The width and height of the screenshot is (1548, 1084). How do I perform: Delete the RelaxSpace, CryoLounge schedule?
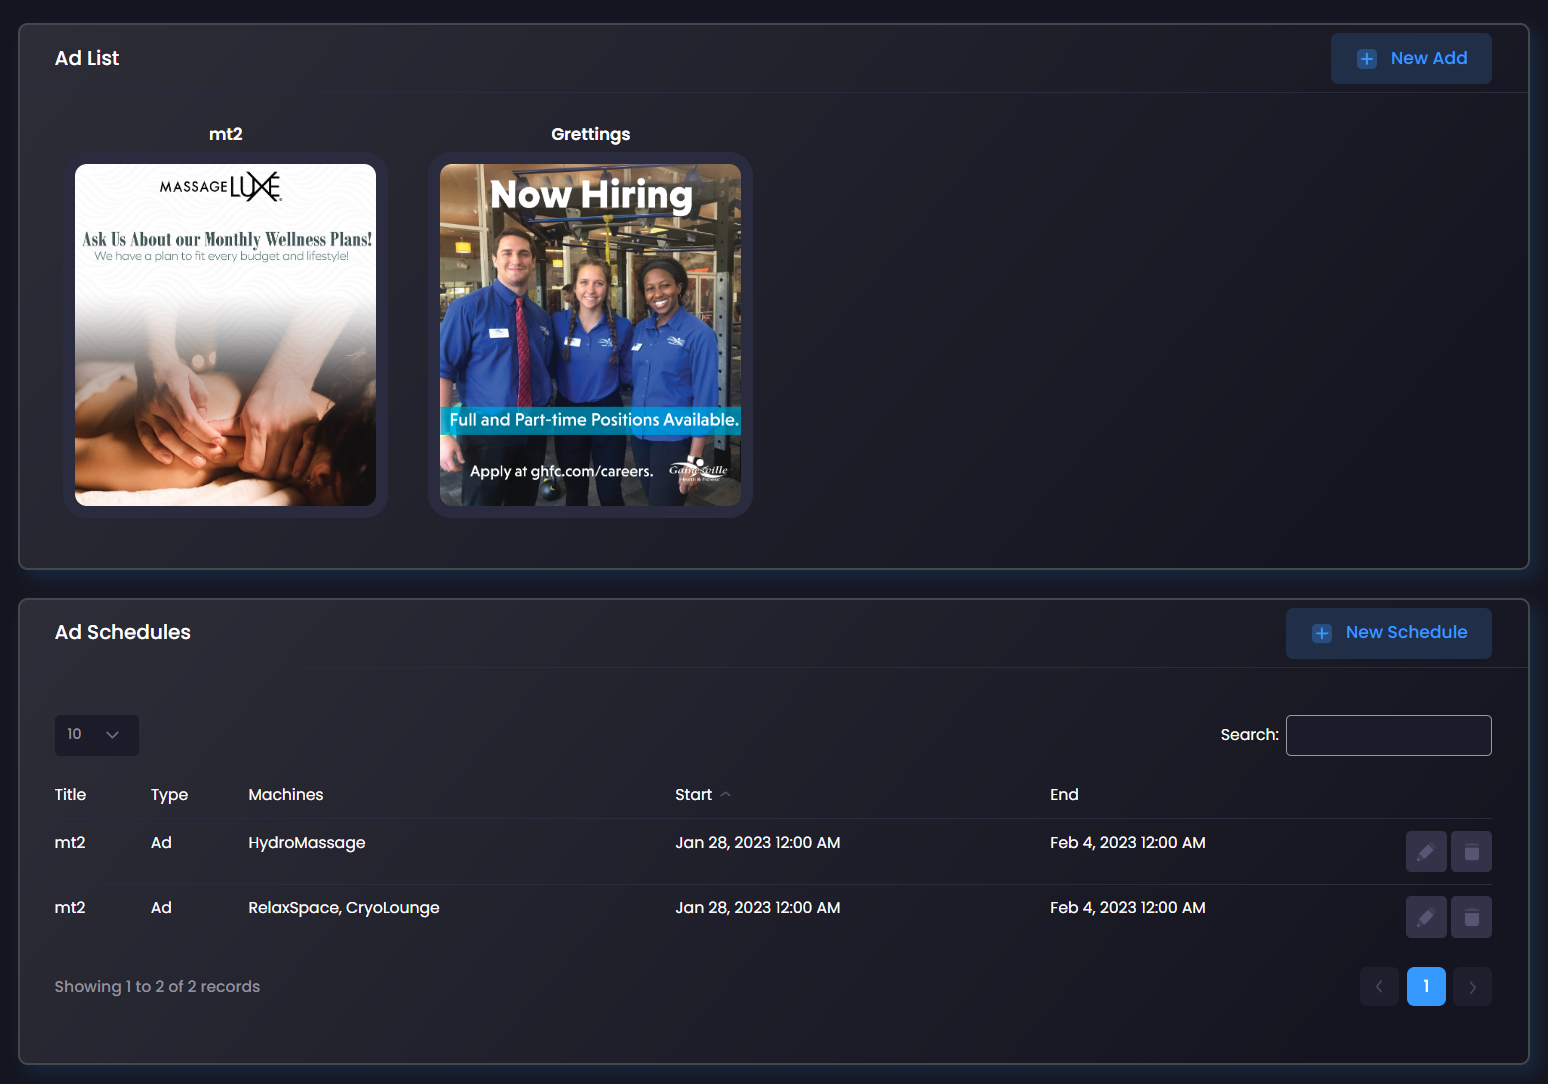pos(1471,917)
